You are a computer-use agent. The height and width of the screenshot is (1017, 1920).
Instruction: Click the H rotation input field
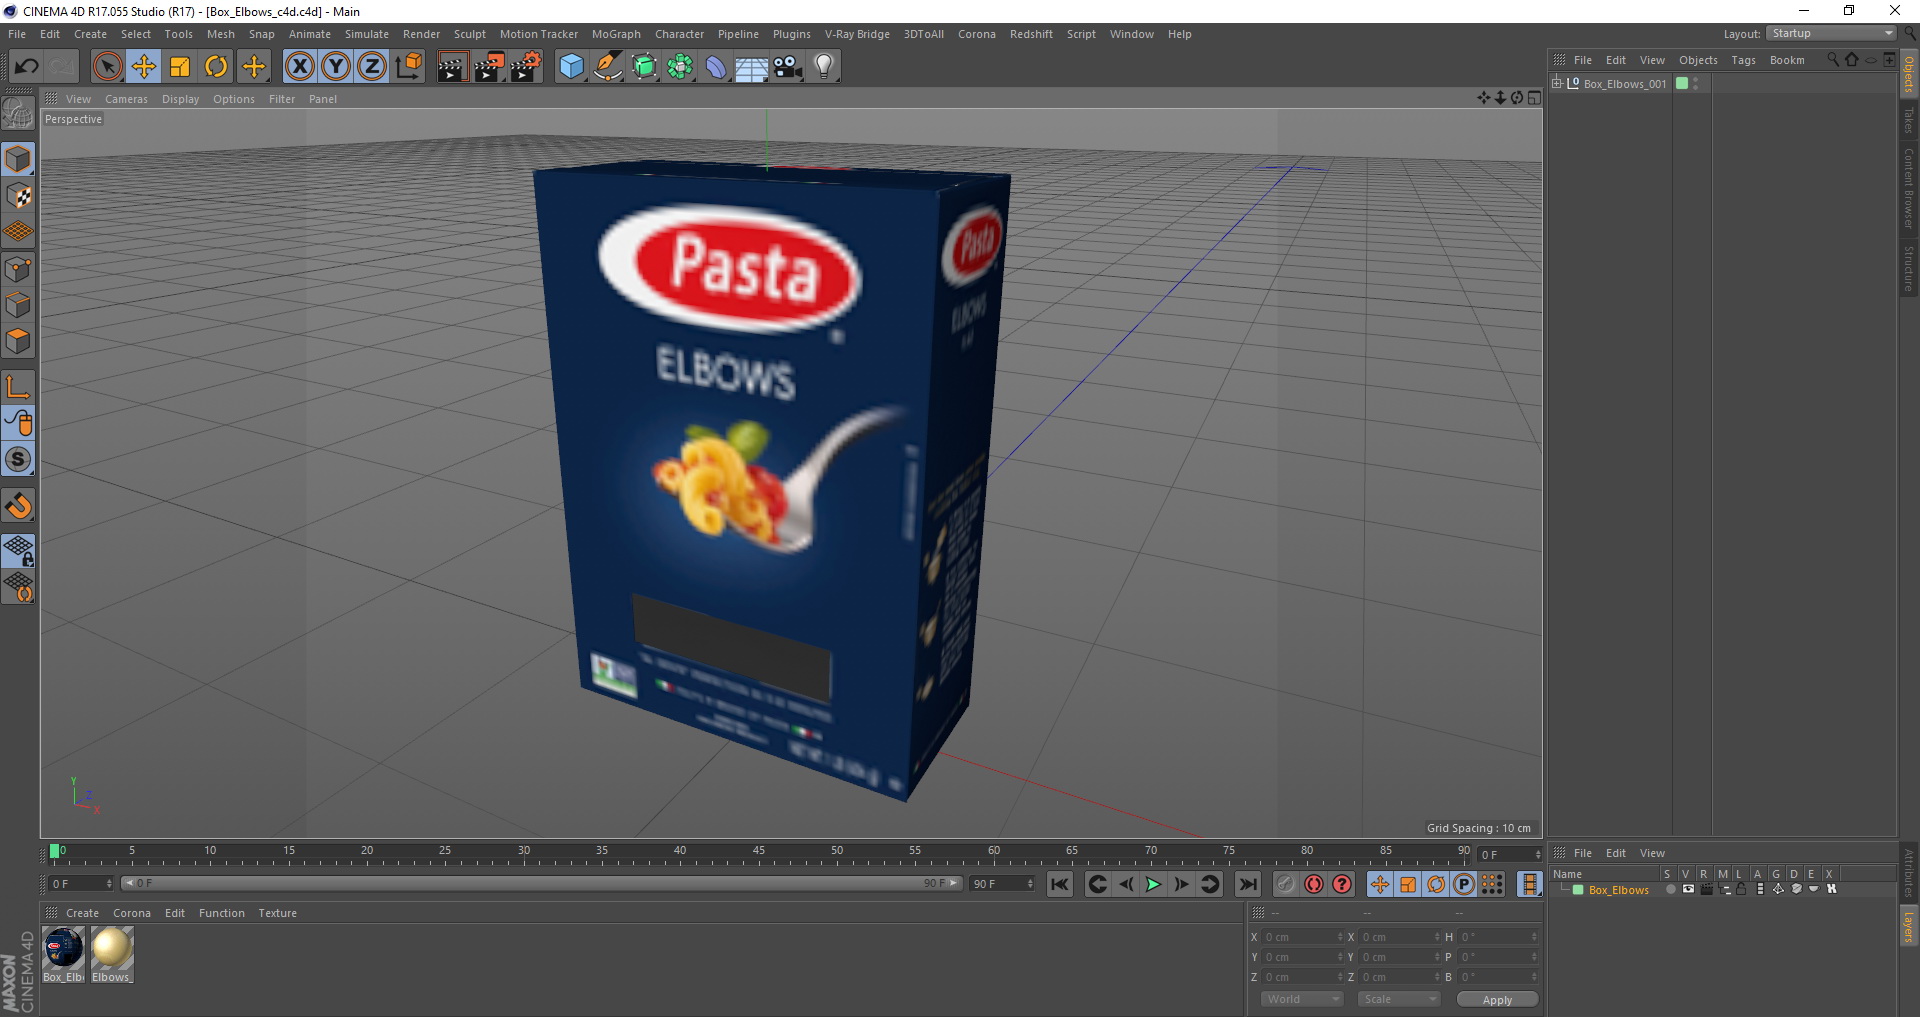pyautogui.click(x=1499, y=937)
